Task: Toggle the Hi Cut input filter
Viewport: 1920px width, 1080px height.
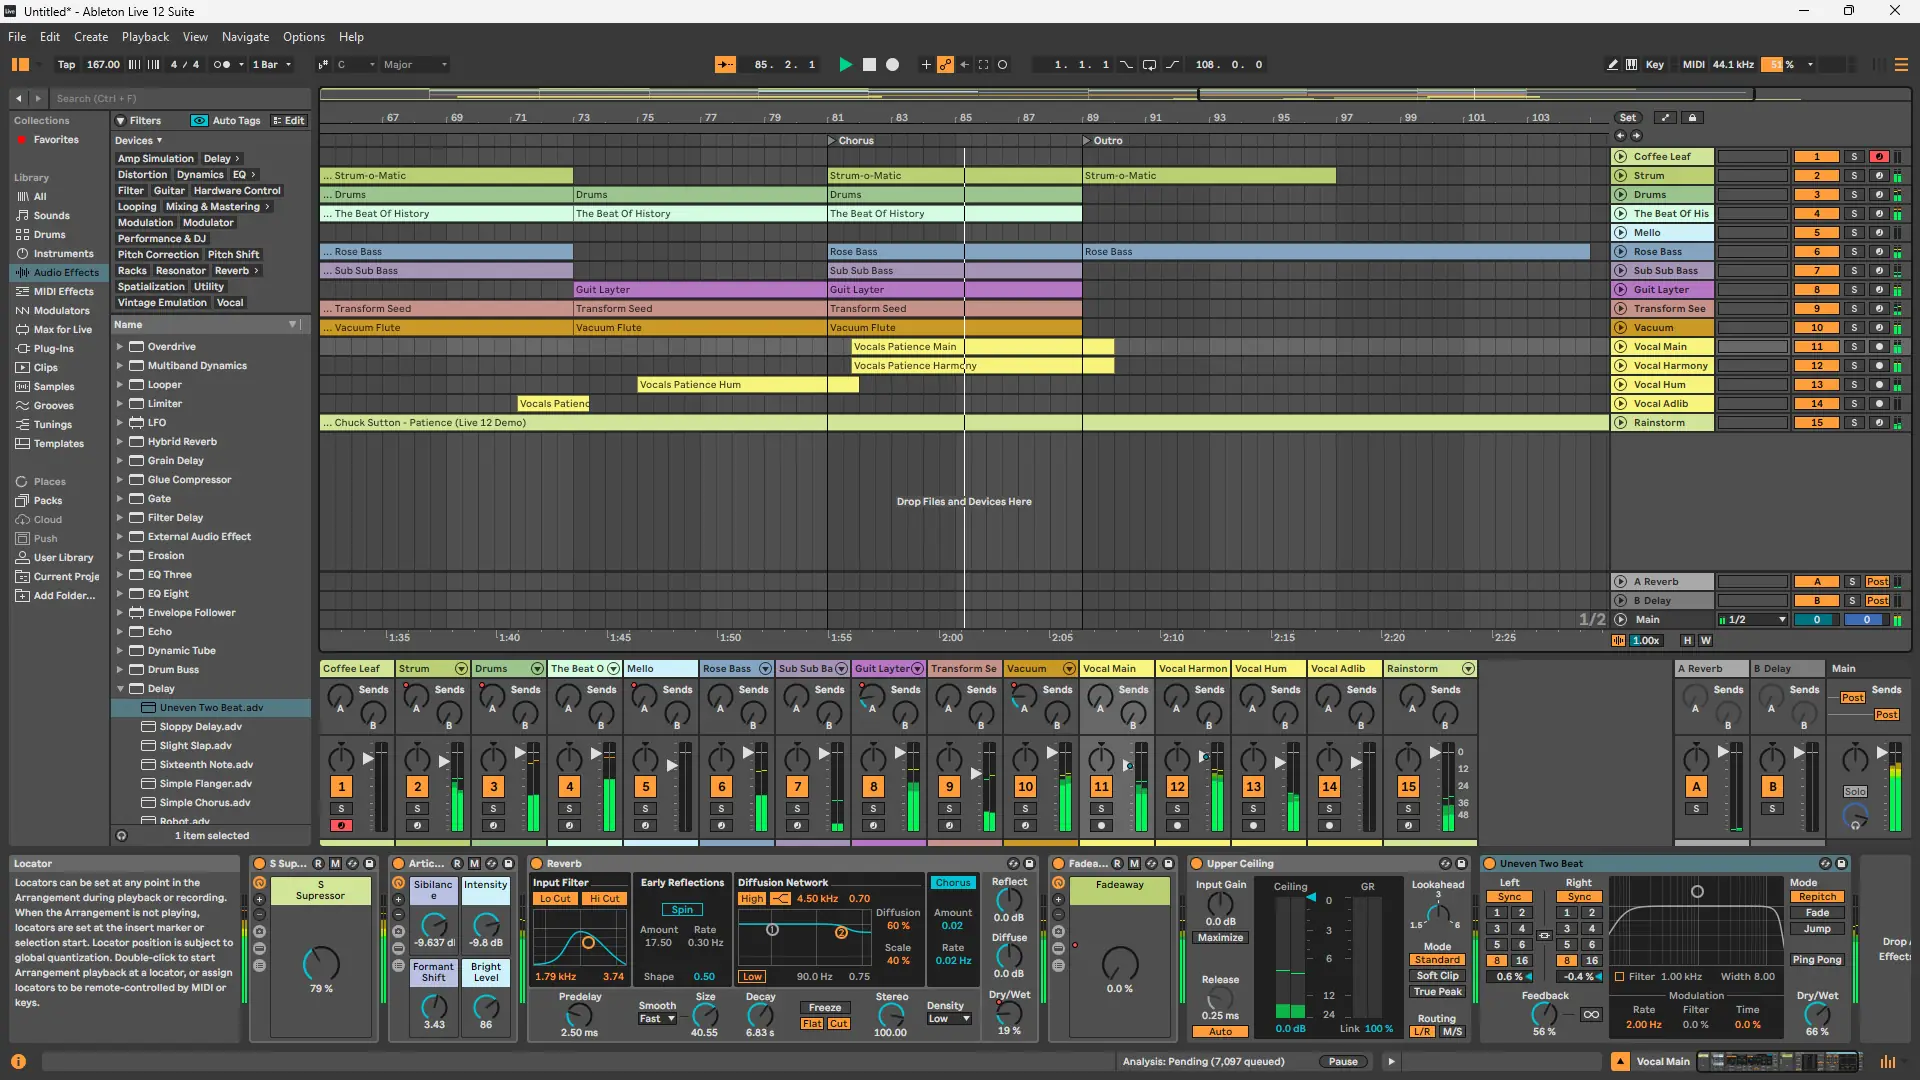Action: click(x=604, y=899)
